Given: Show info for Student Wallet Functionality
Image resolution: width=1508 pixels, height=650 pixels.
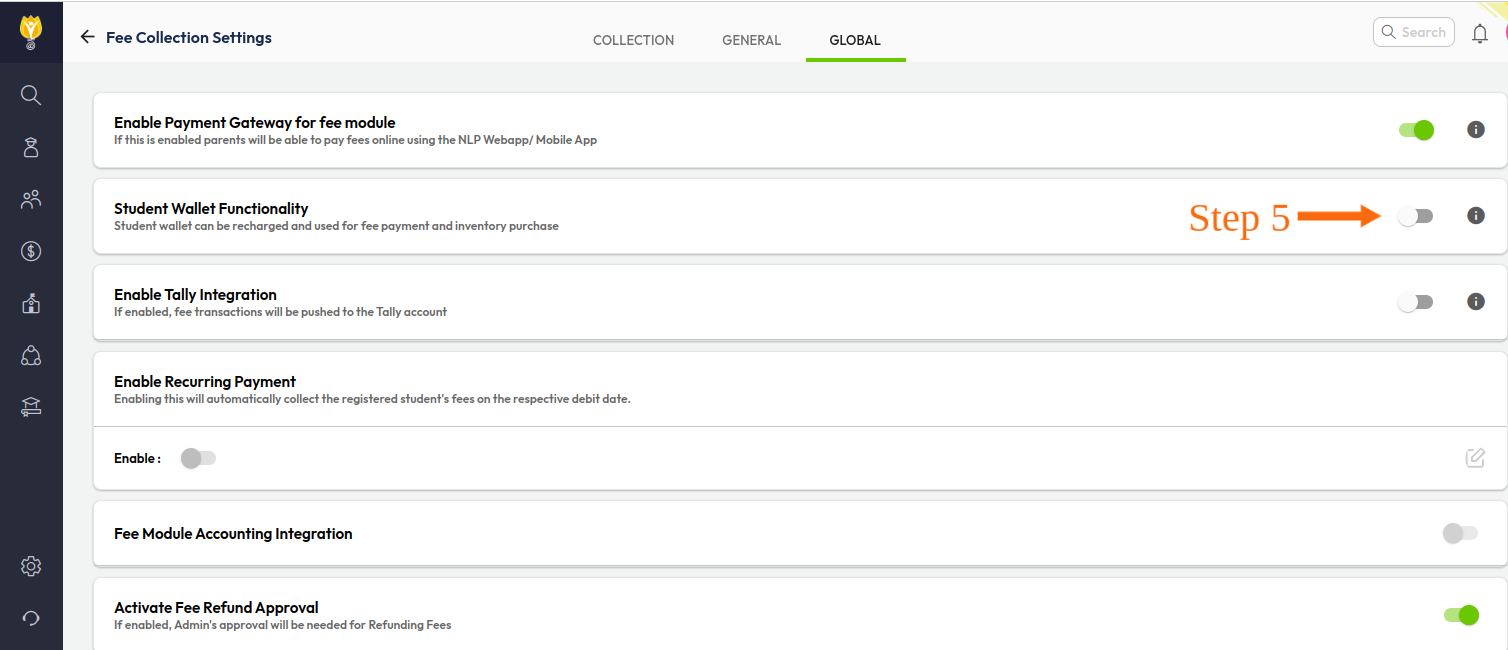Looking at the screenshot, I should 1475,216.
